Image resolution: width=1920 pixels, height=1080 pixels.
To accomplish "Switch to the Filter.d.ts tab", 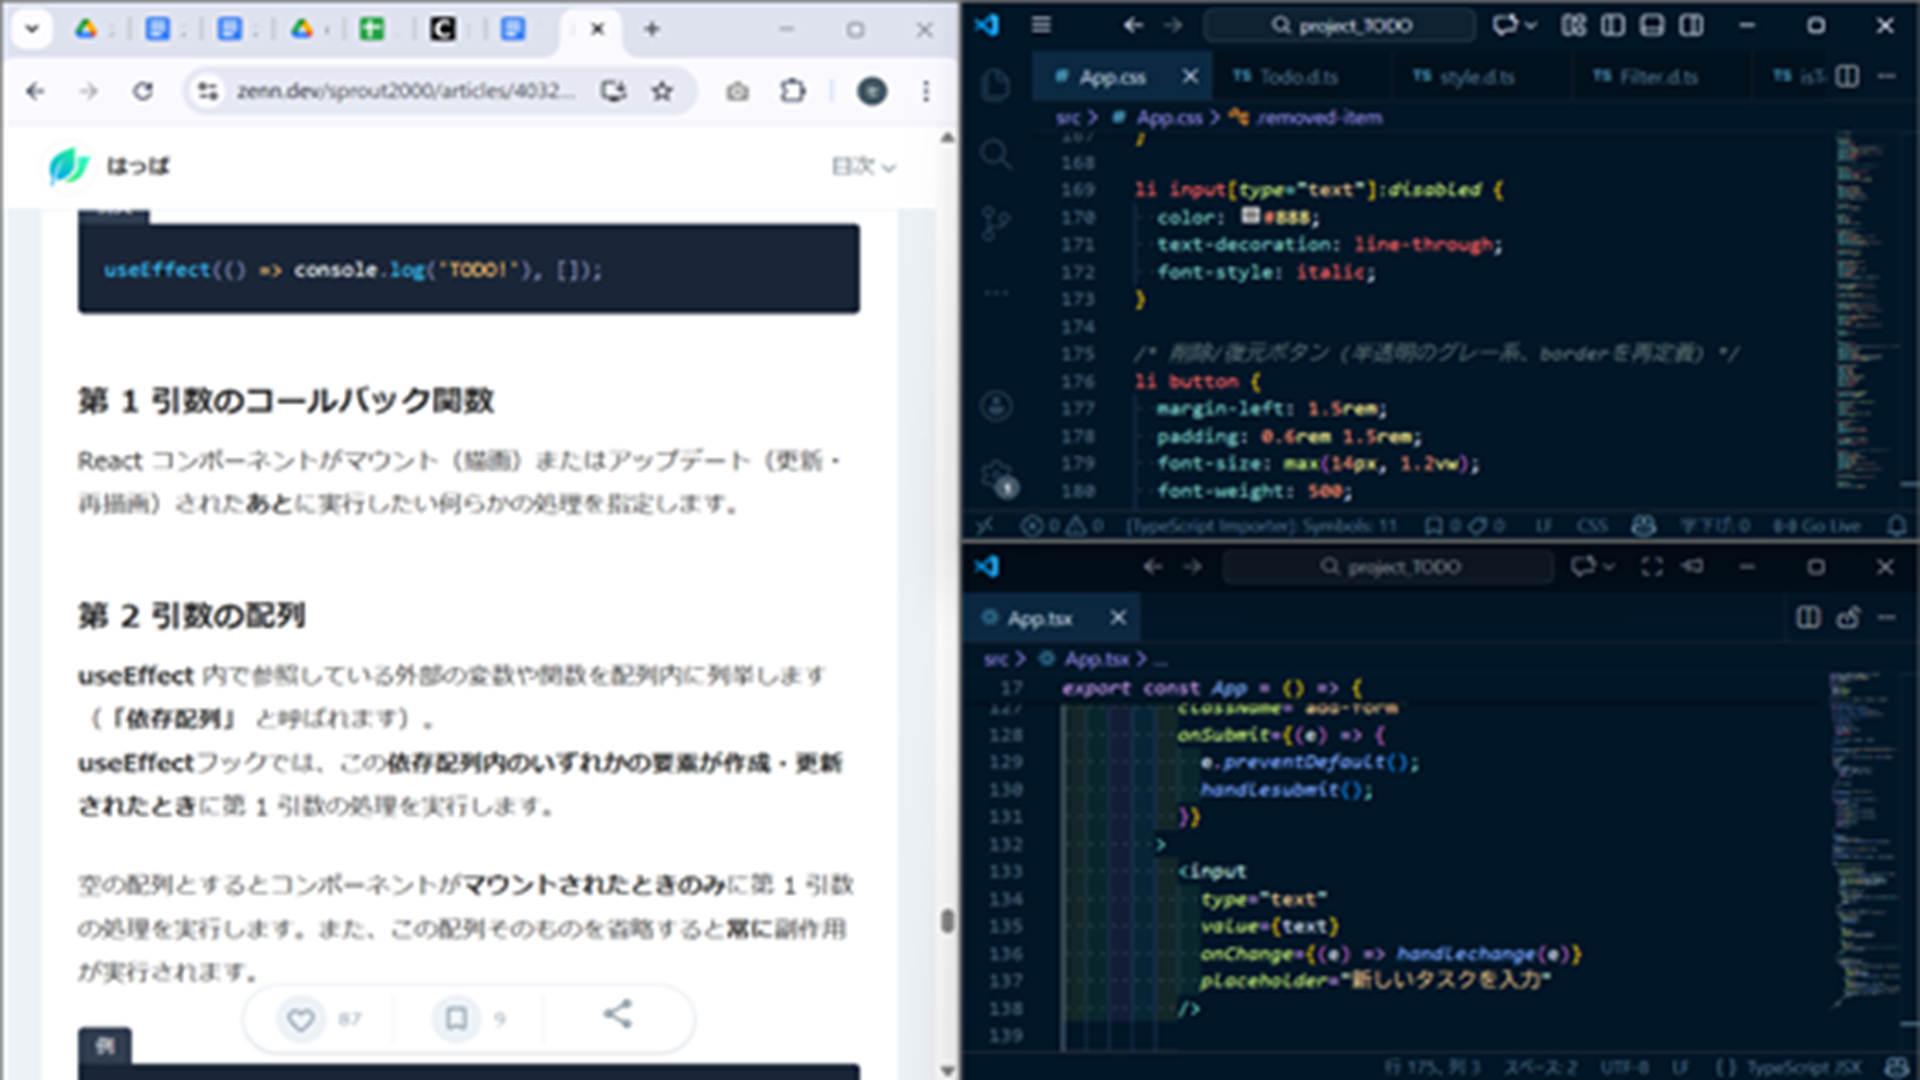I will click(x=1657, y=77).
